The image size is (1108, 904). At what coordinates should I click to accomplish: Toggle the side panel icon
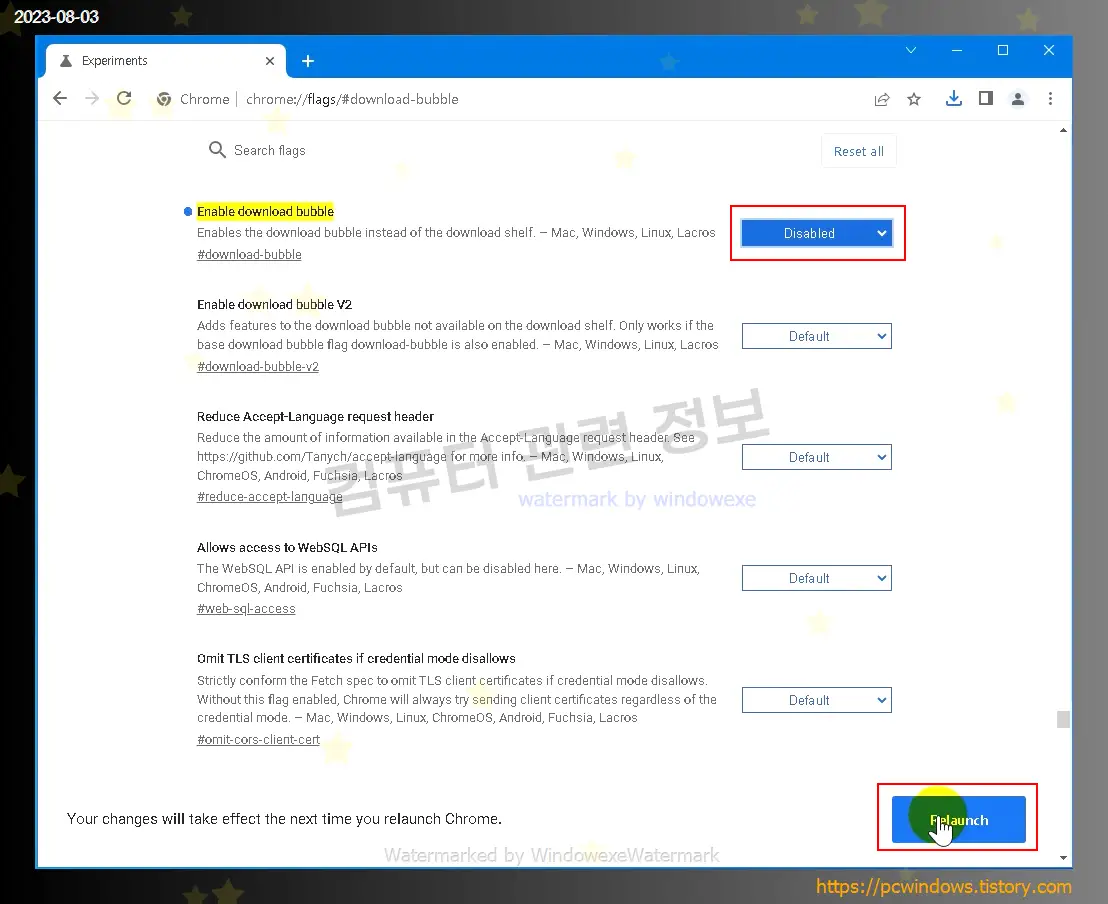click(986, 98)
